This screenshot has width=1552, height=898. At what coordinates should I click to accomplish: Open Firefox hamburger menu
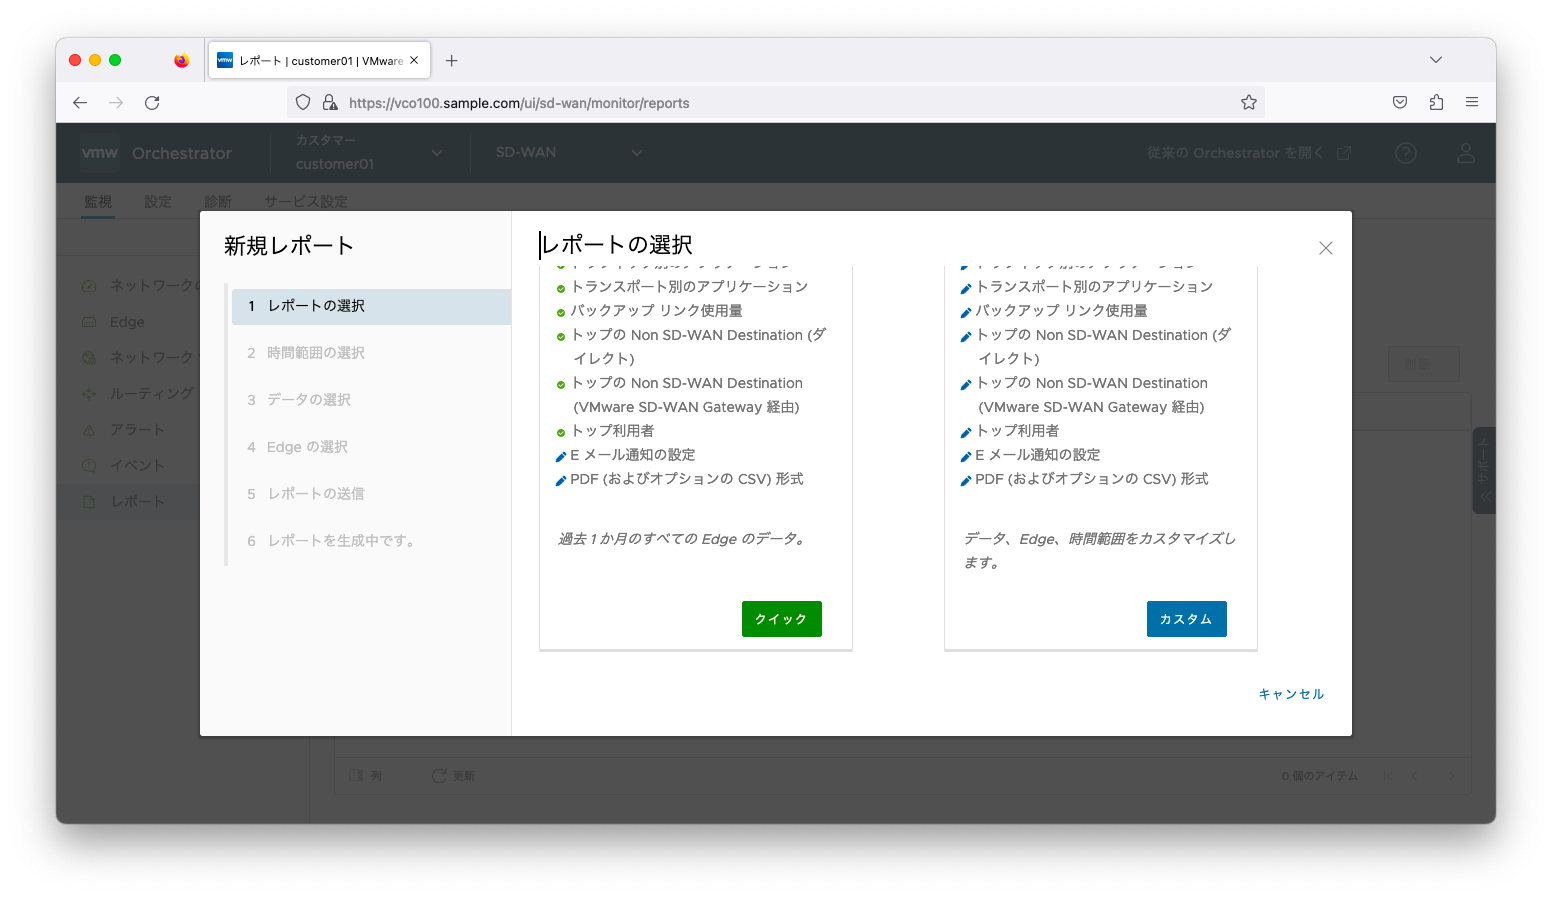pos(1472,102)
